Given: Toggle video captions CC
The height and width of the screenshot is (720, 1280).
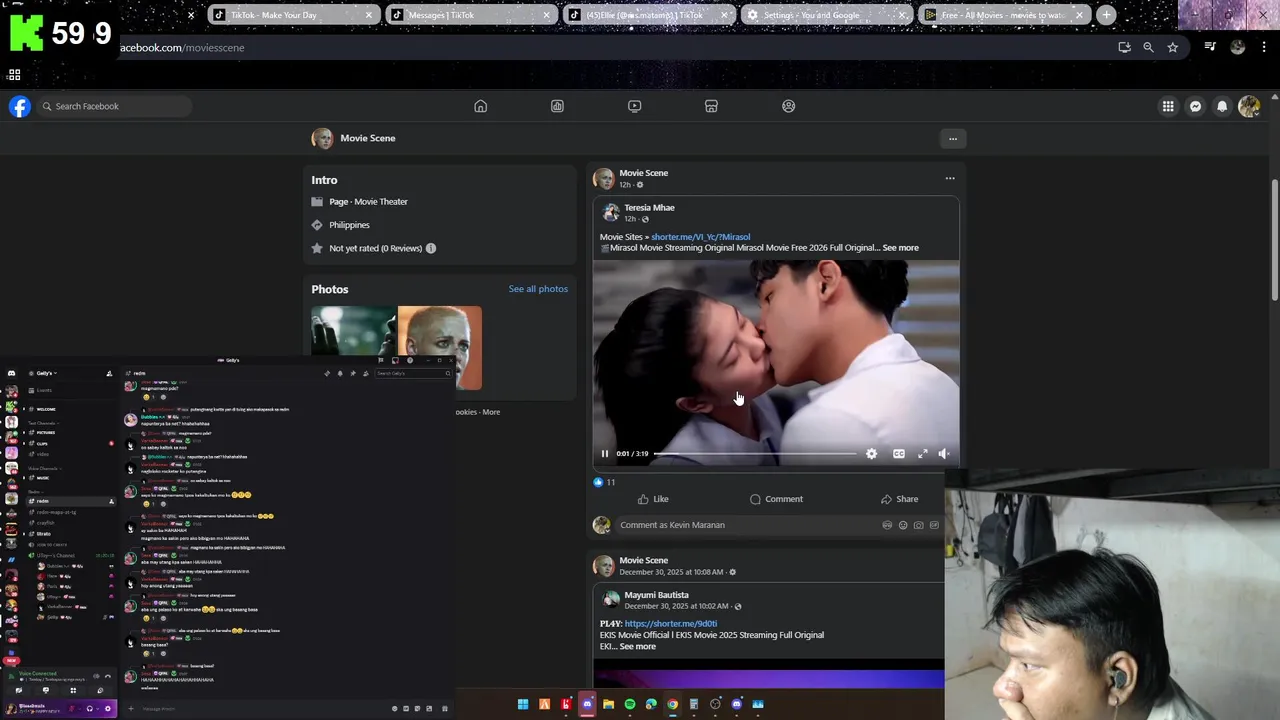Looking at the screenshot, I should point(898,453).
